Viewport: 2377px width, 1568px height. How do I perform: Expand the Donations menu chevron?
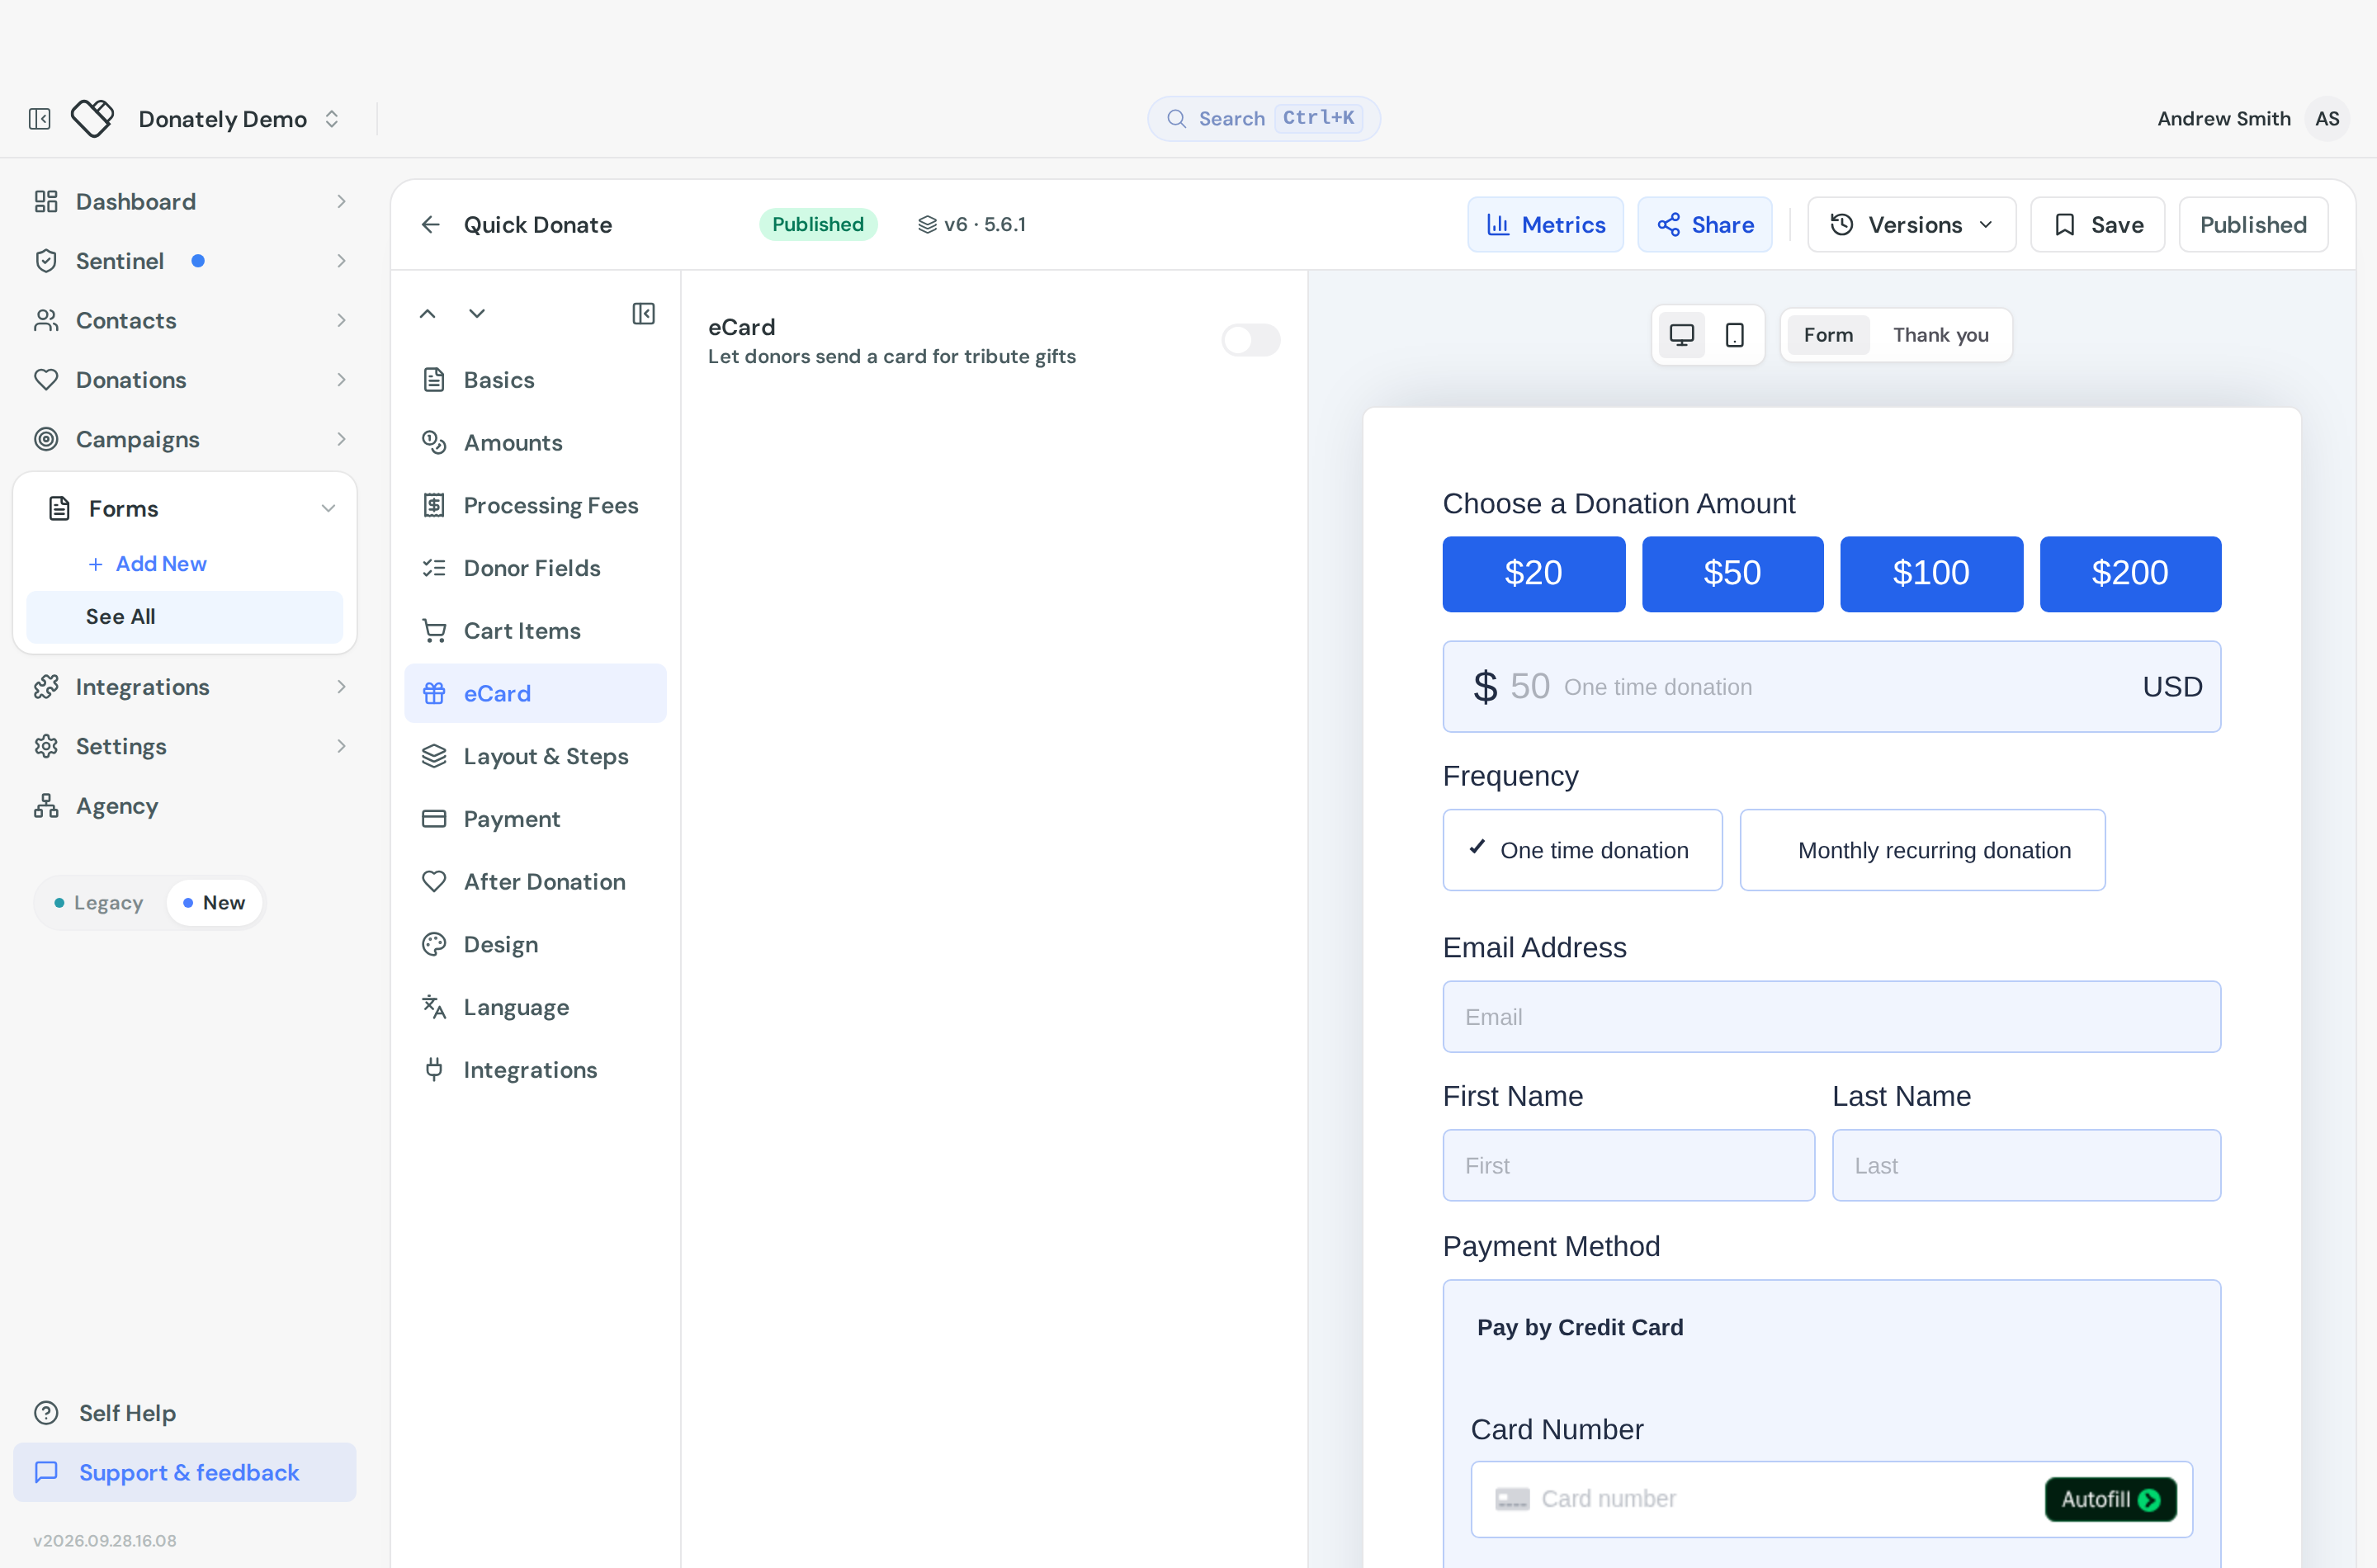(x=341, y=380)
